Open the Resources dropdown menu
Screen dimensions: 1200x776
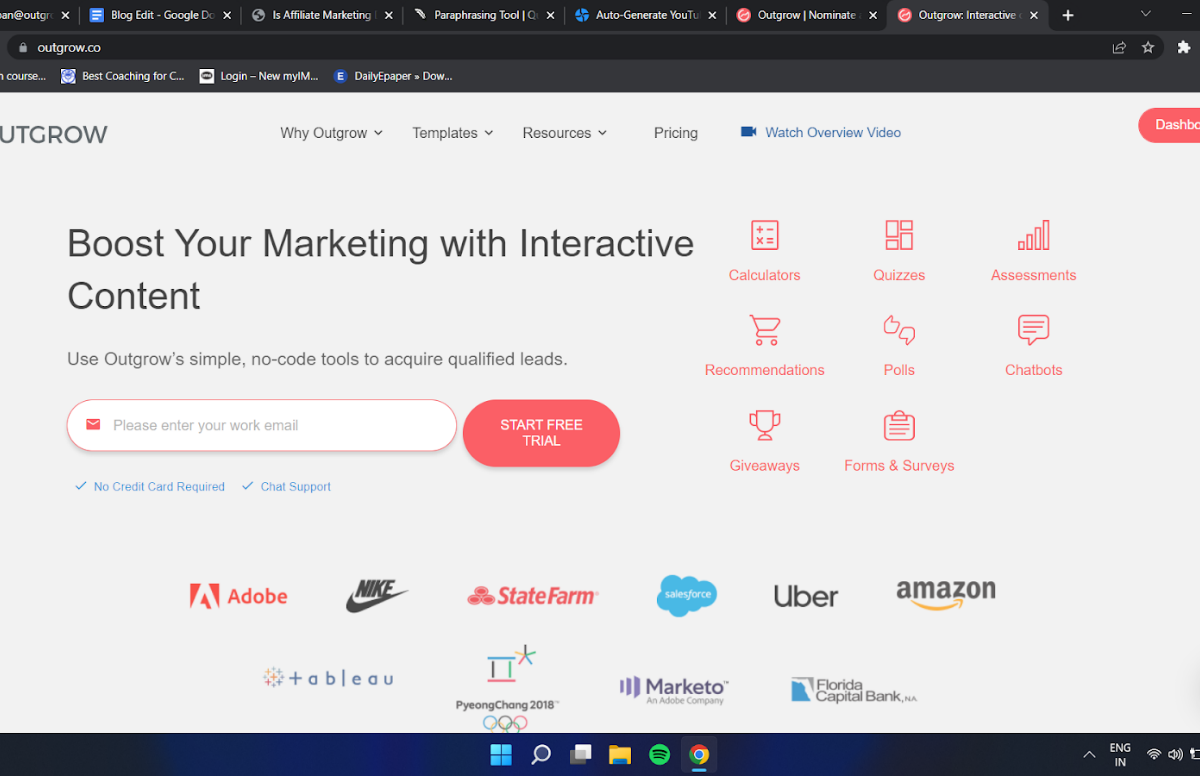(564, 133)
